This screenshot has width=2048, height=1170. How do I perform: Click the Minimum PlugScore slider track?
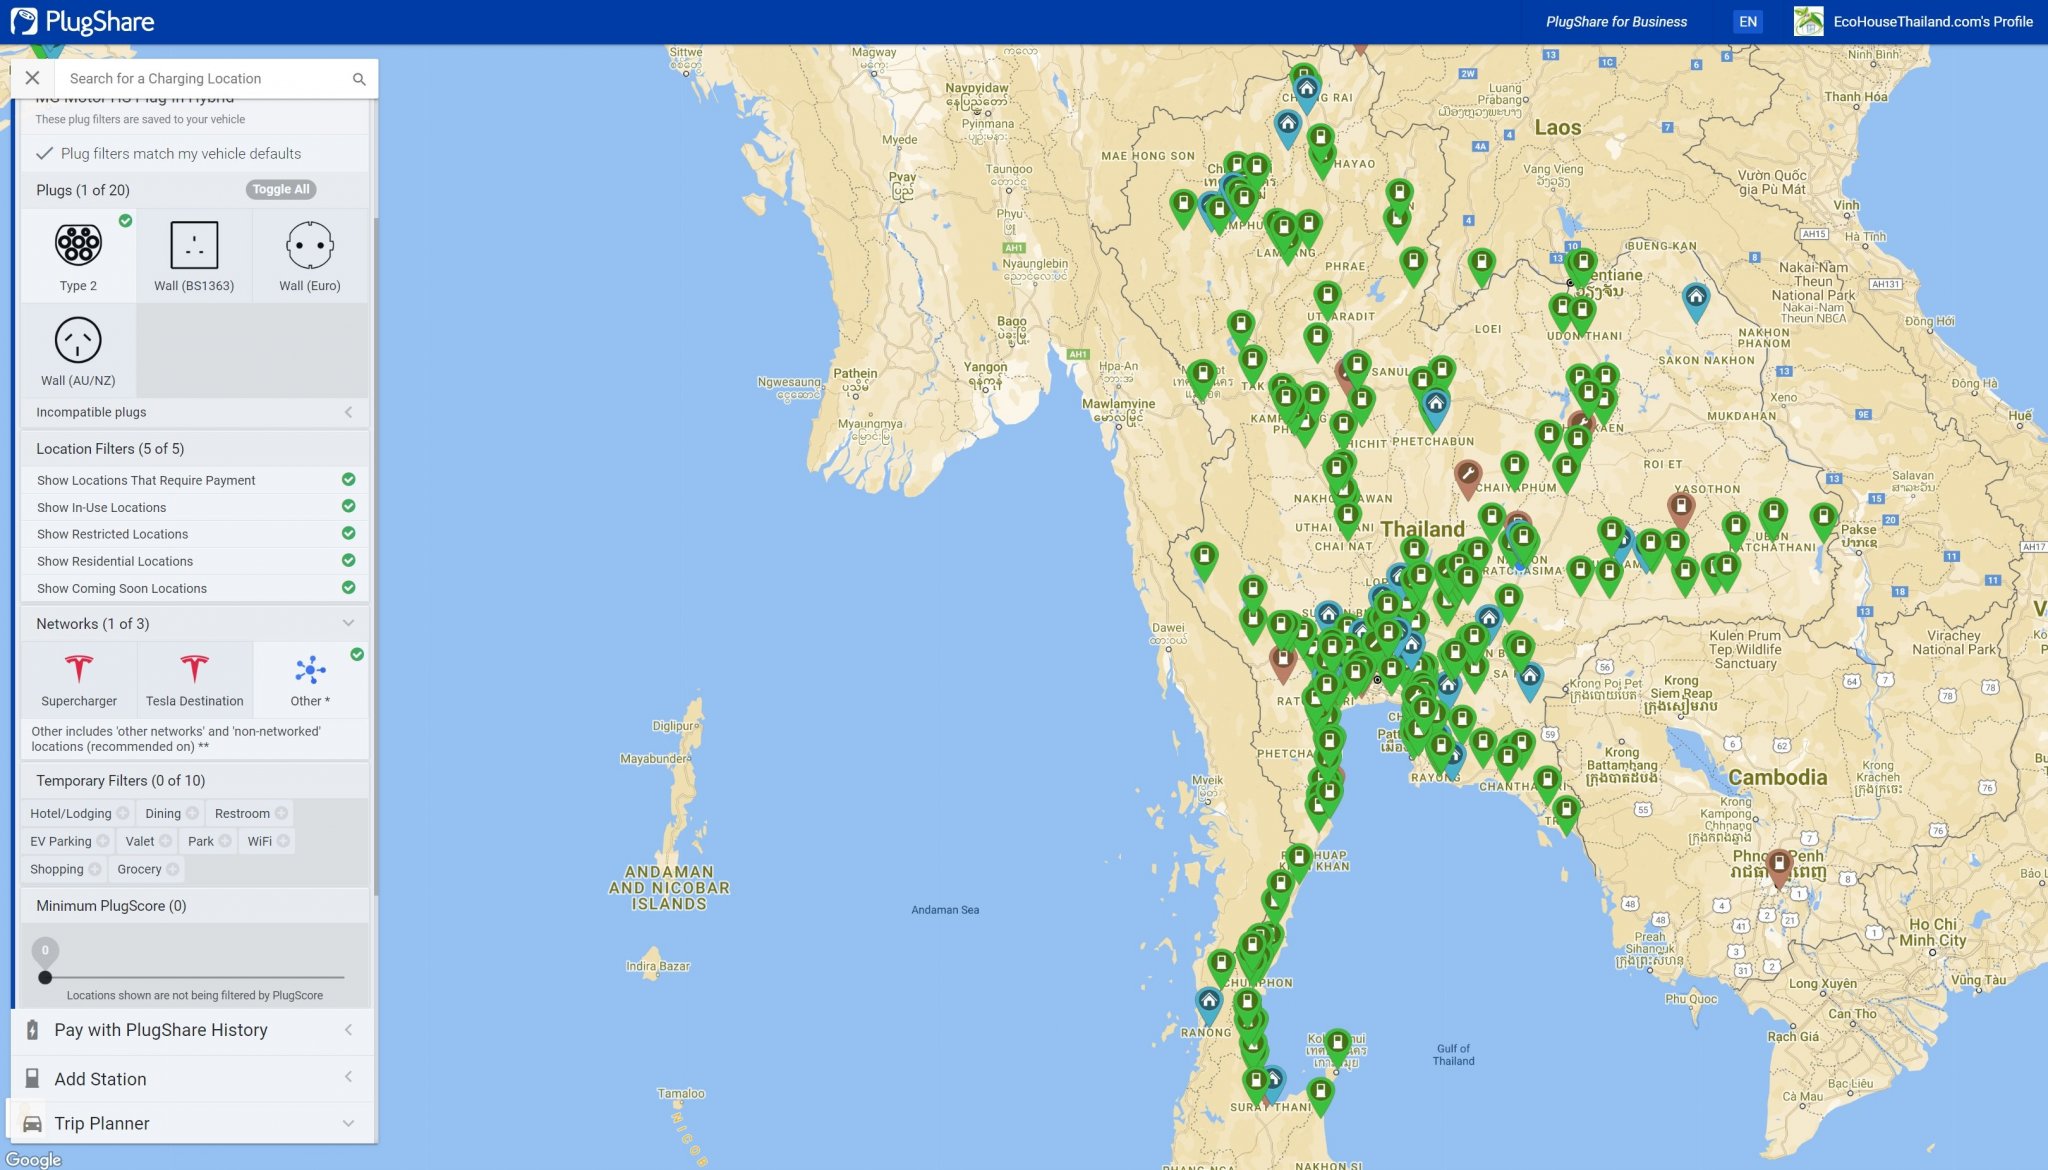click(195, 977)
